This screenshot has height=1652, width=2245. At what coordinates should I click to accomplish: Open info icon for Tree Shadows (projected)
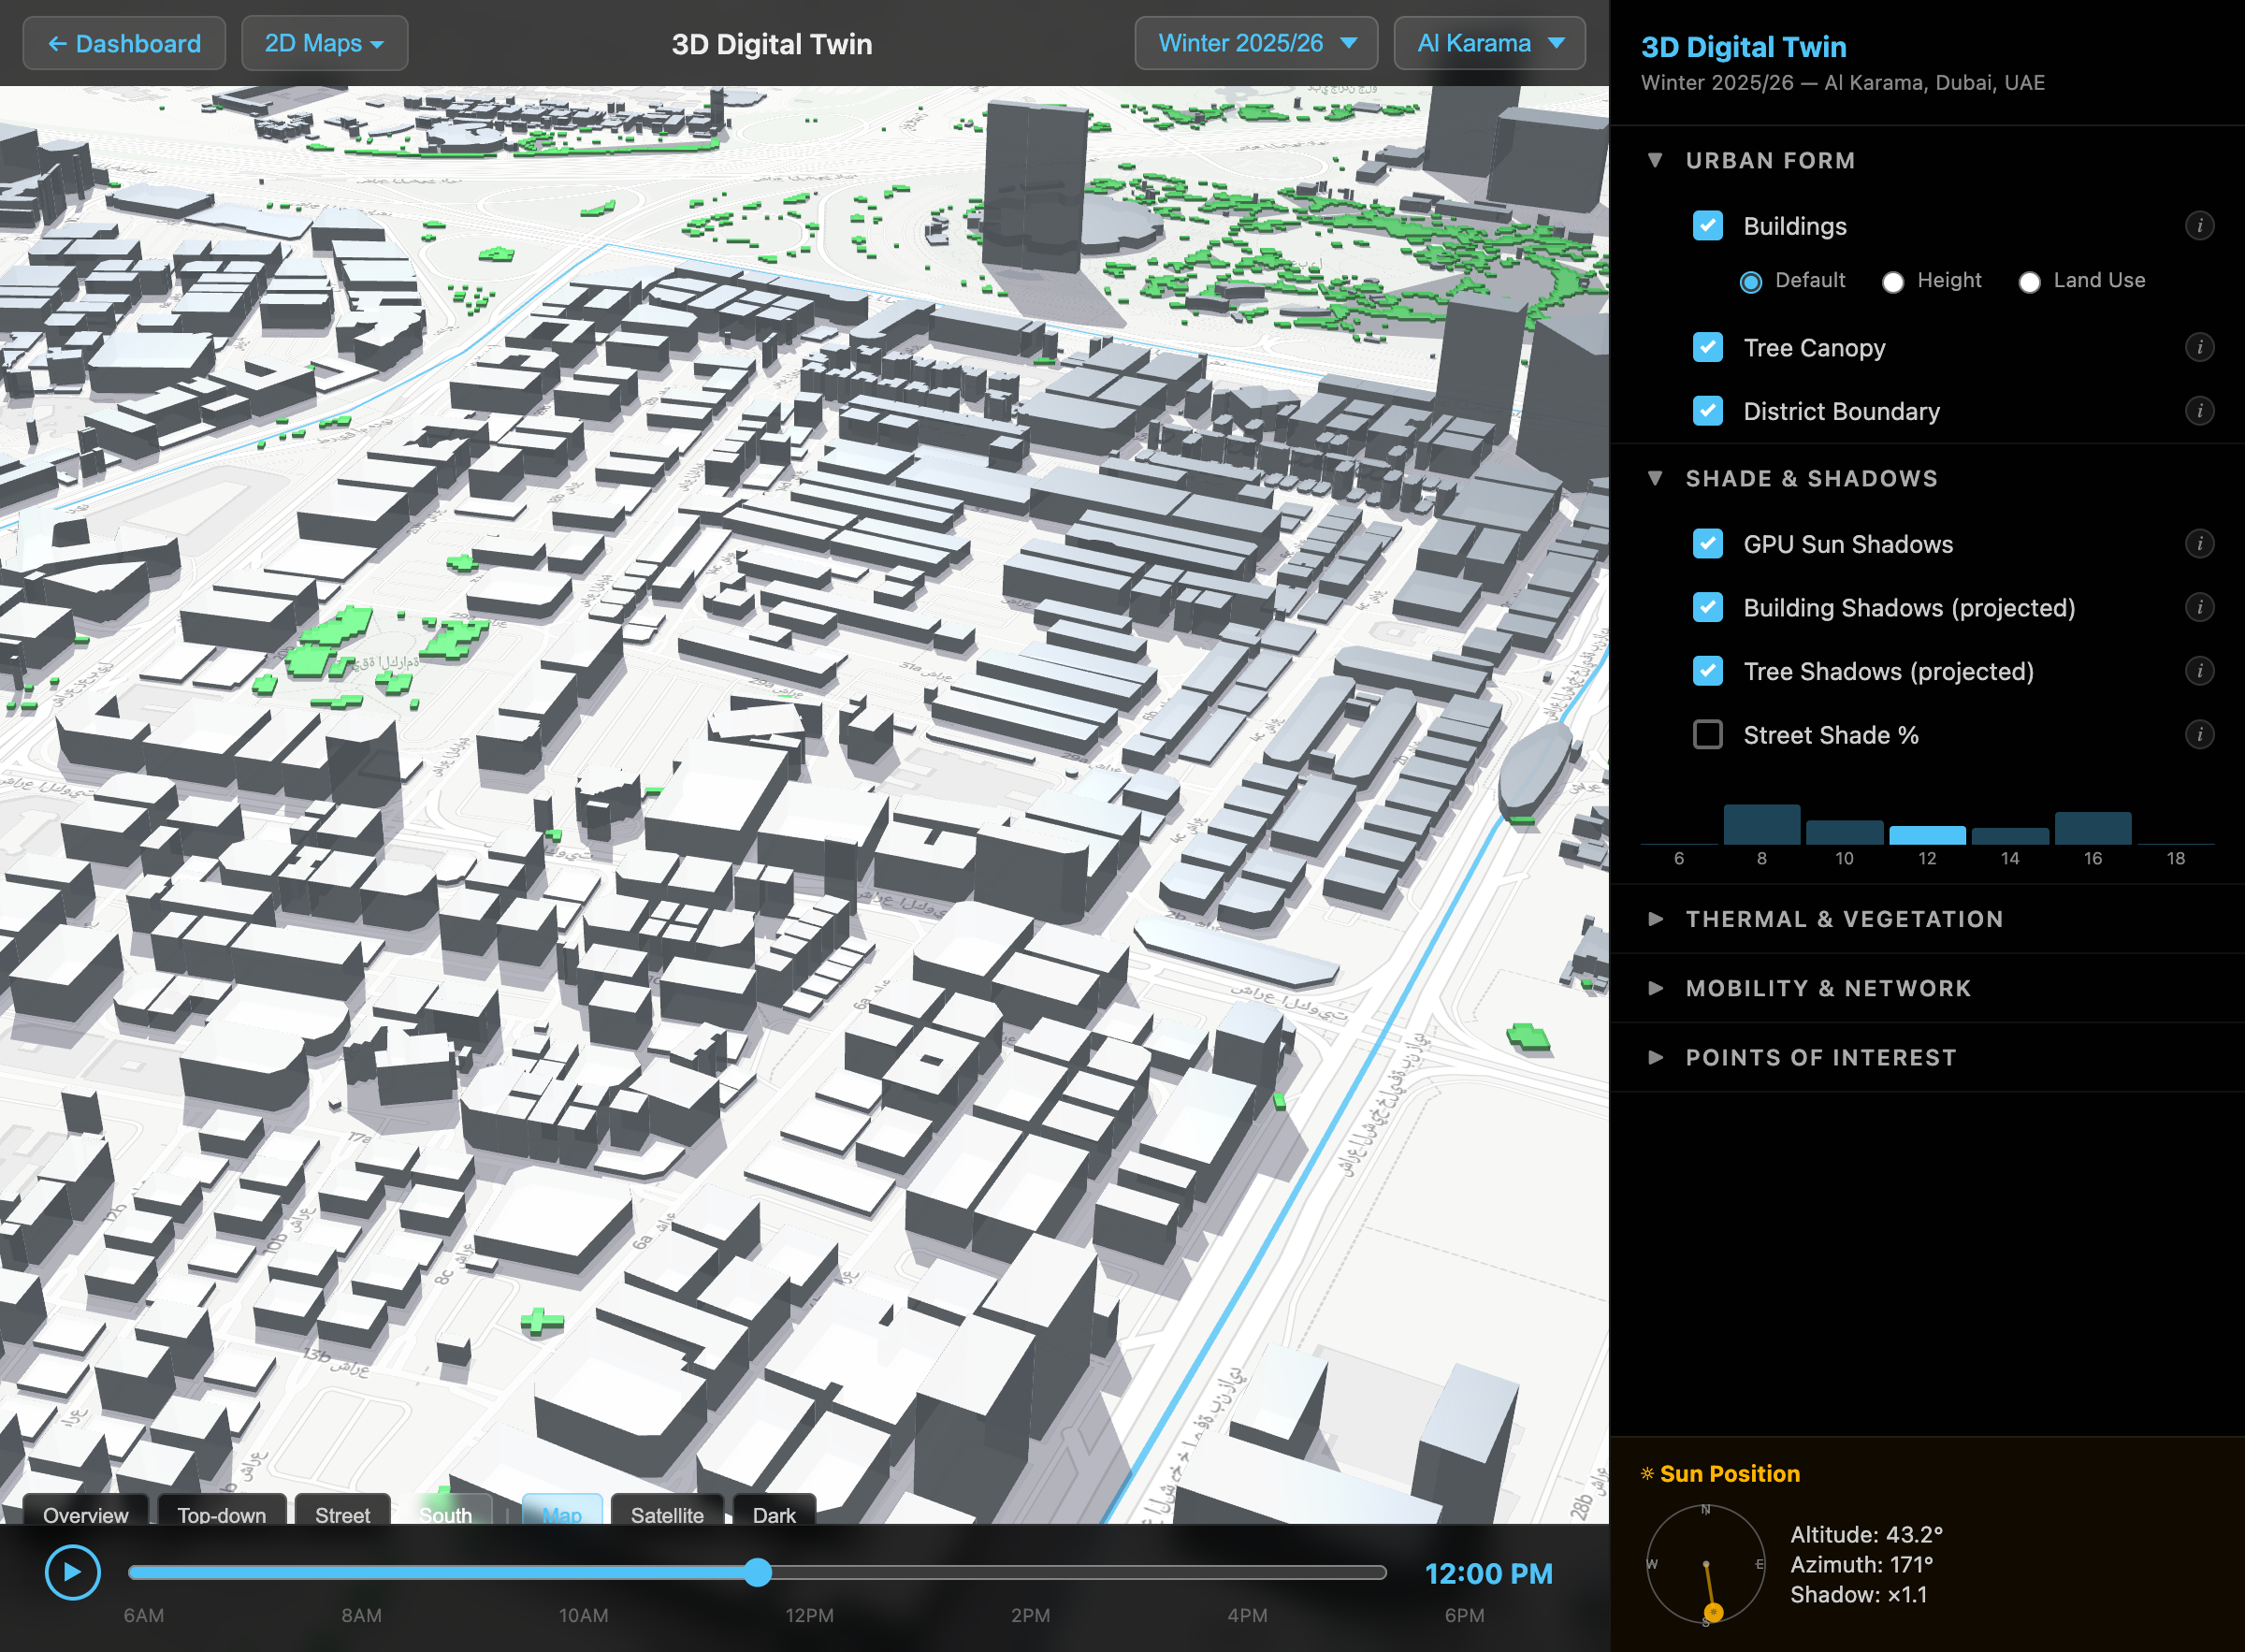[2199, 671]
